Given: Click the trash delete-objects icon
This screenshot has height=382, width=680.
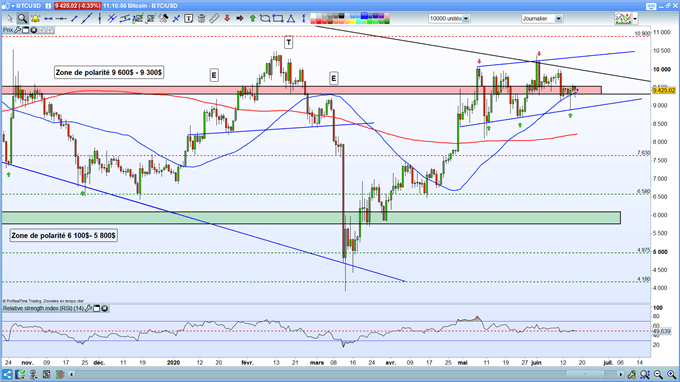Looking at the screenshot, I should 201,18.
